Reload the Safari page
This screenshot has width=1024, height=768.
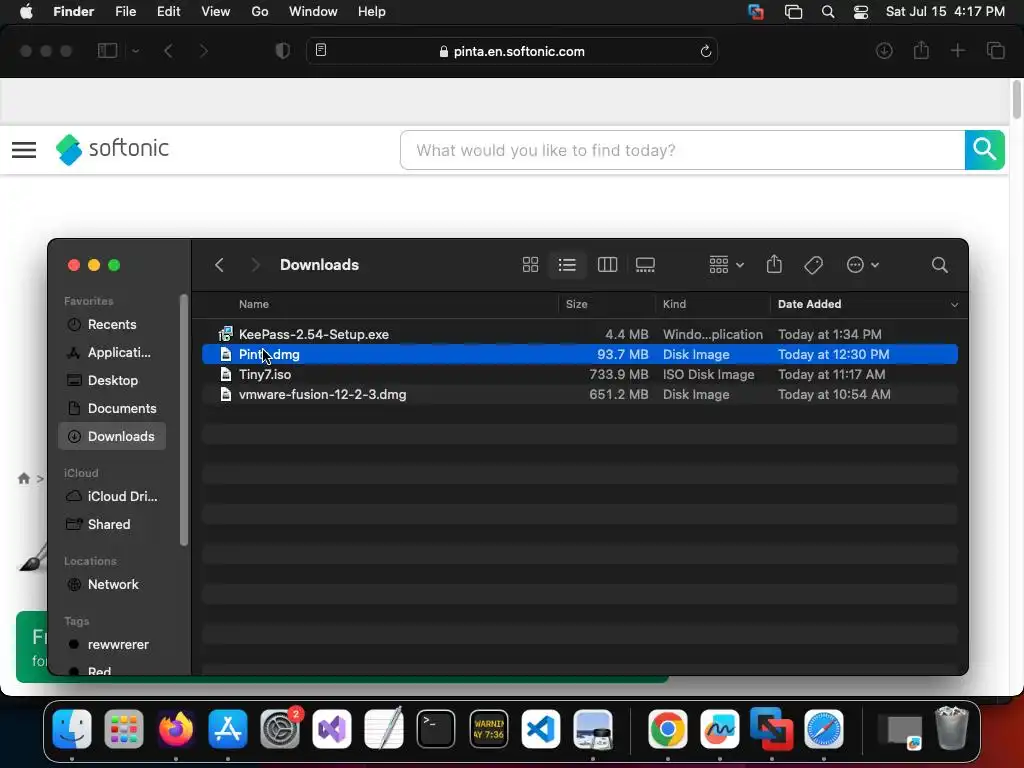(705, 52)
